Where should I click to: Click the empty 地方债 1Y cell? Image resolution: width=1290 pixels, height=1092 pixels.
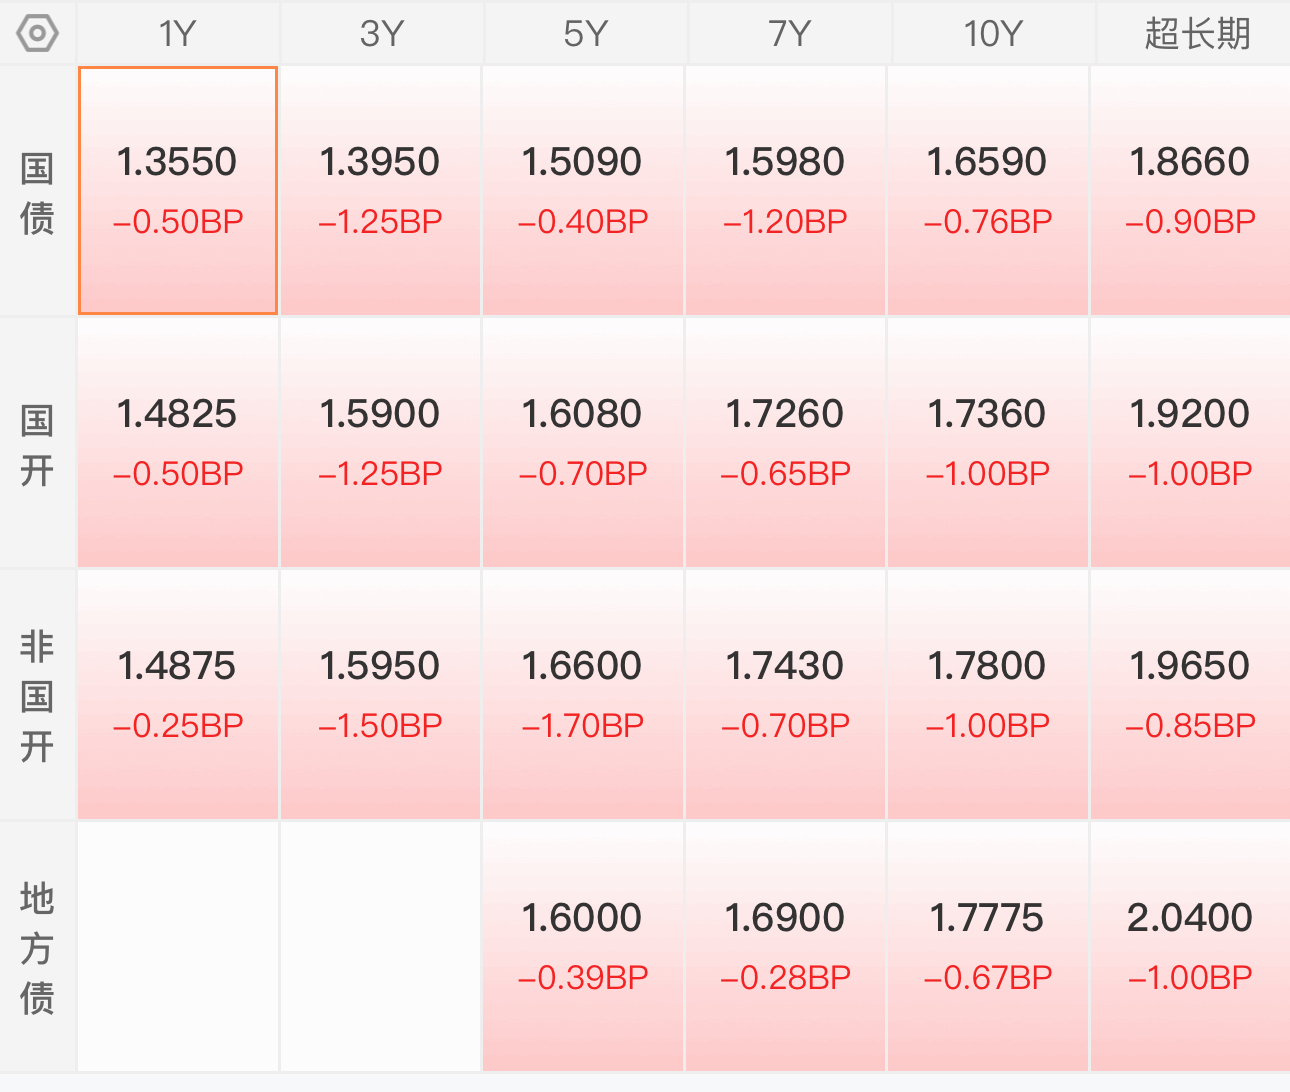click(x=178, y=947)
